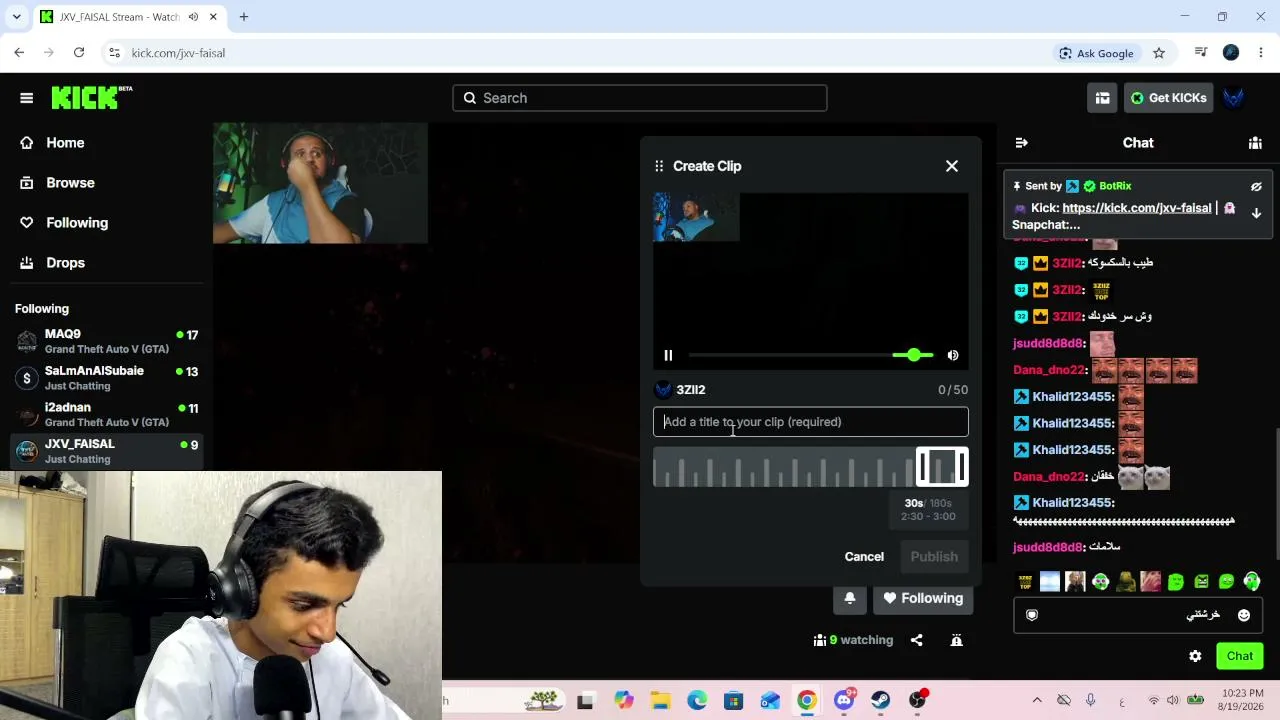Screen dimensions: 1280x720
Task: Show hidden system tray icons
Action: [x=1037, y=700]
